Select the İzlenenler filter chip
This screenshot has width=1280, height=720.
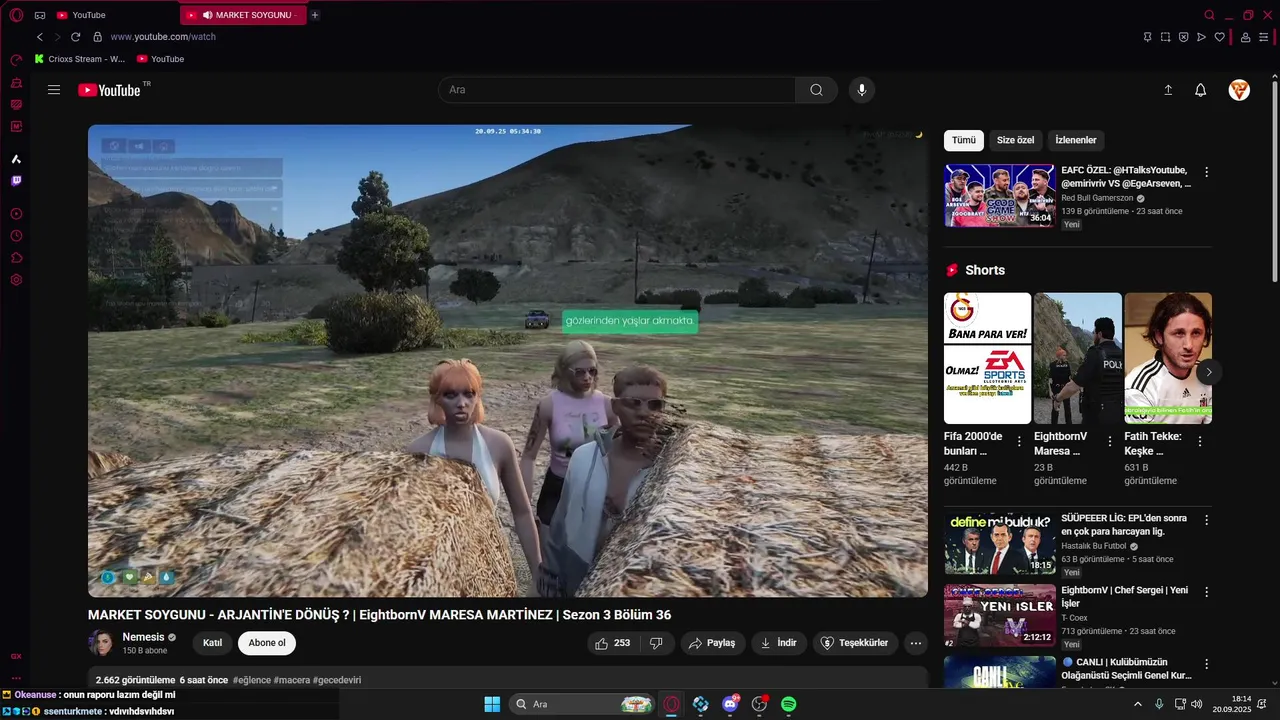tap(1076, 140)
